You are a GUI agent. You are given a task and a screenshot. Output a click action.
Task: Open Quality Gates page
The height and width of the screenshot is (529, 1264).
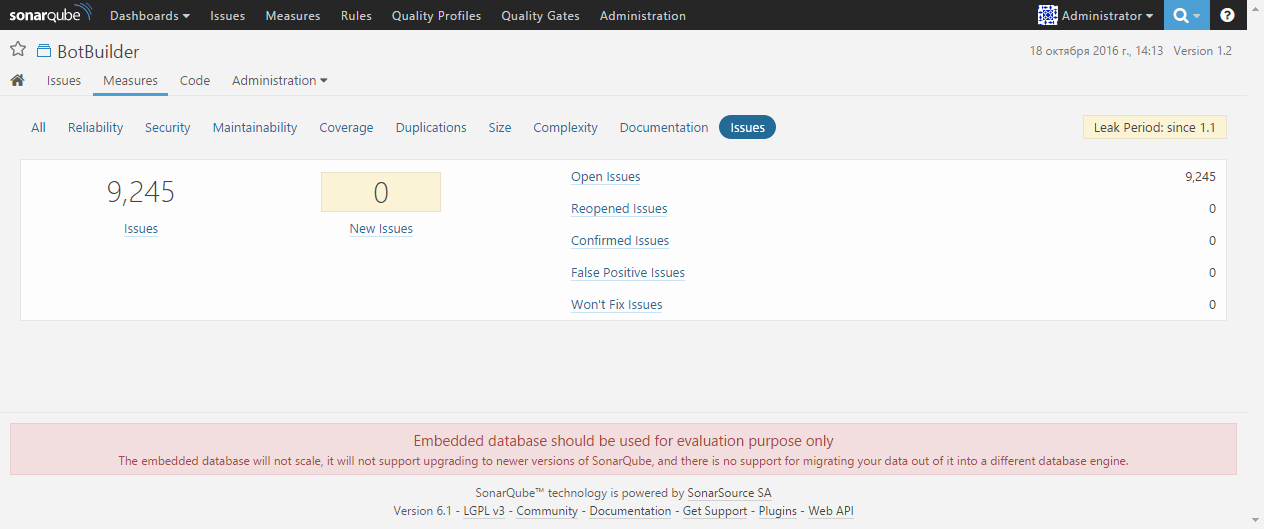click(540, 16)
